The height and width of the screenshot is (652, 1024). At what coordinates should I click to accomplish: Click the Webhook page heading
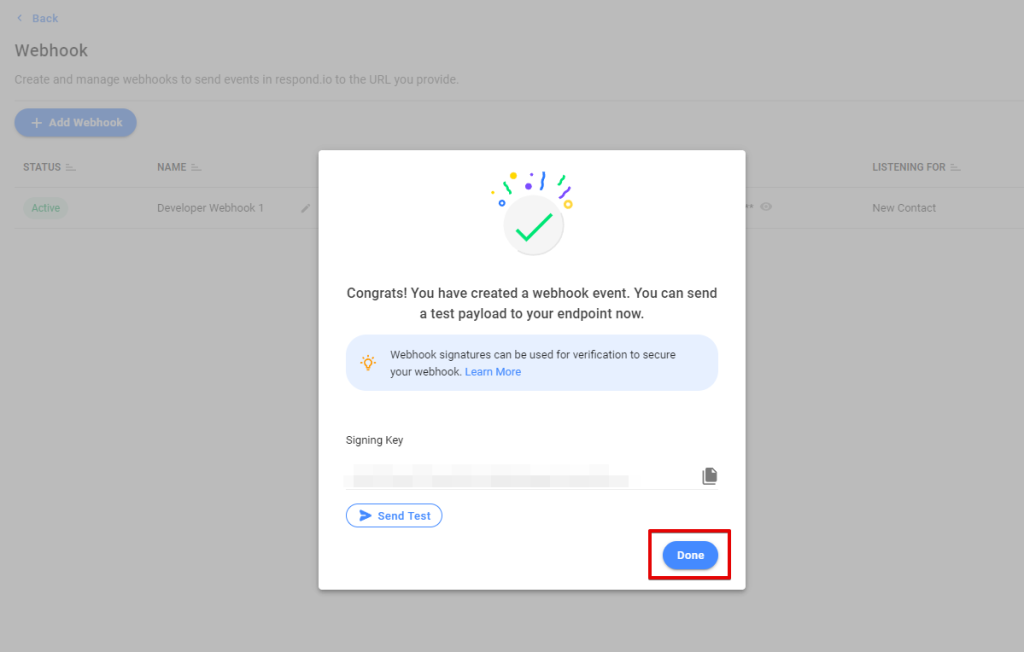pos(51,50)
